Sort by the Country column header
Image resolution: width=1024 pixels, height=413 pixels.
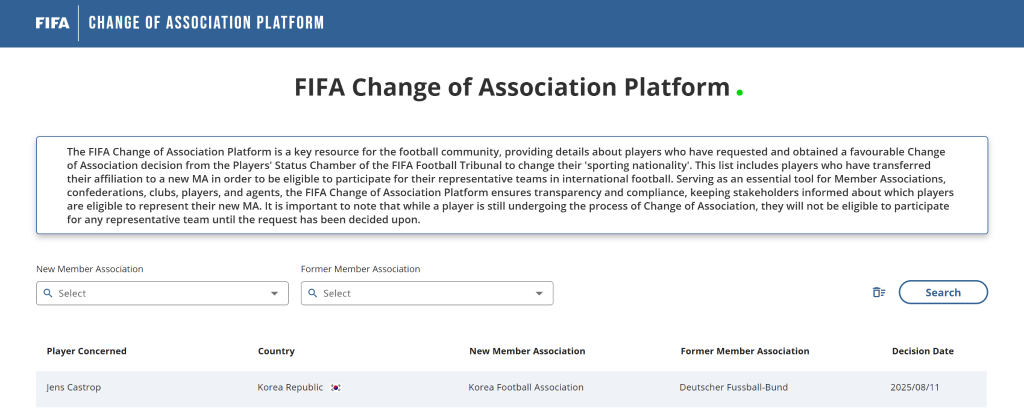point(276,351)
